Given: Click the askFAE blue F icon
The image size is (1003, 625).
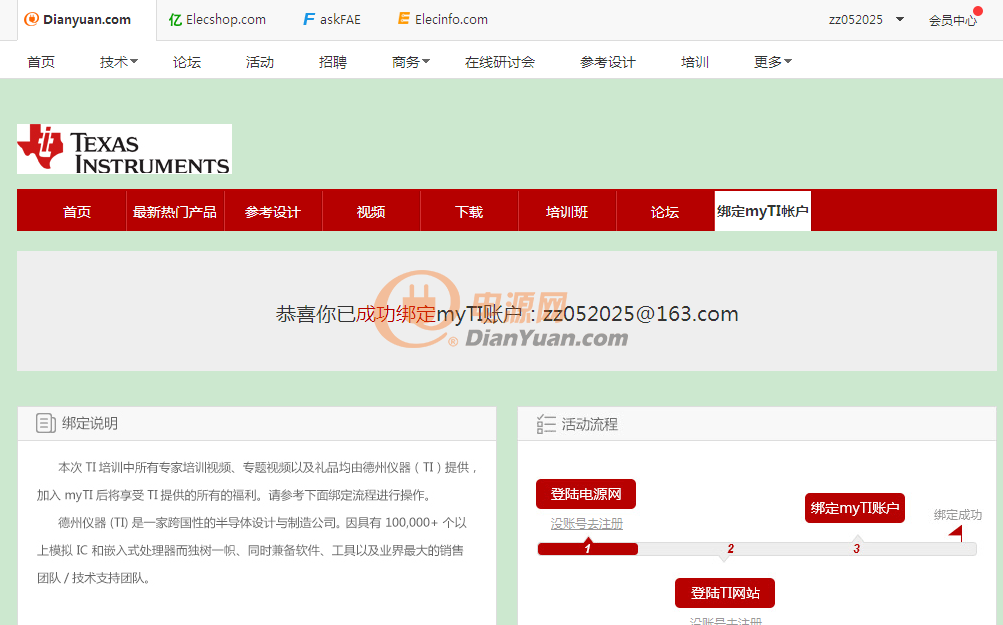Looking at the screenshot, I should tap(309, 19).
